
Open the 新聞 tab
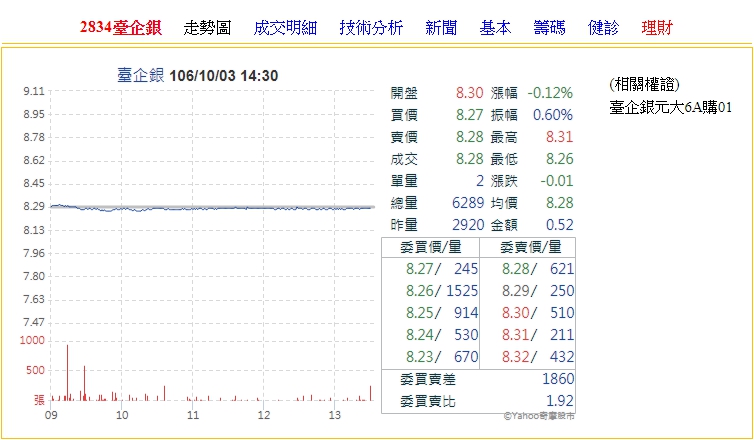click(441, 28)
